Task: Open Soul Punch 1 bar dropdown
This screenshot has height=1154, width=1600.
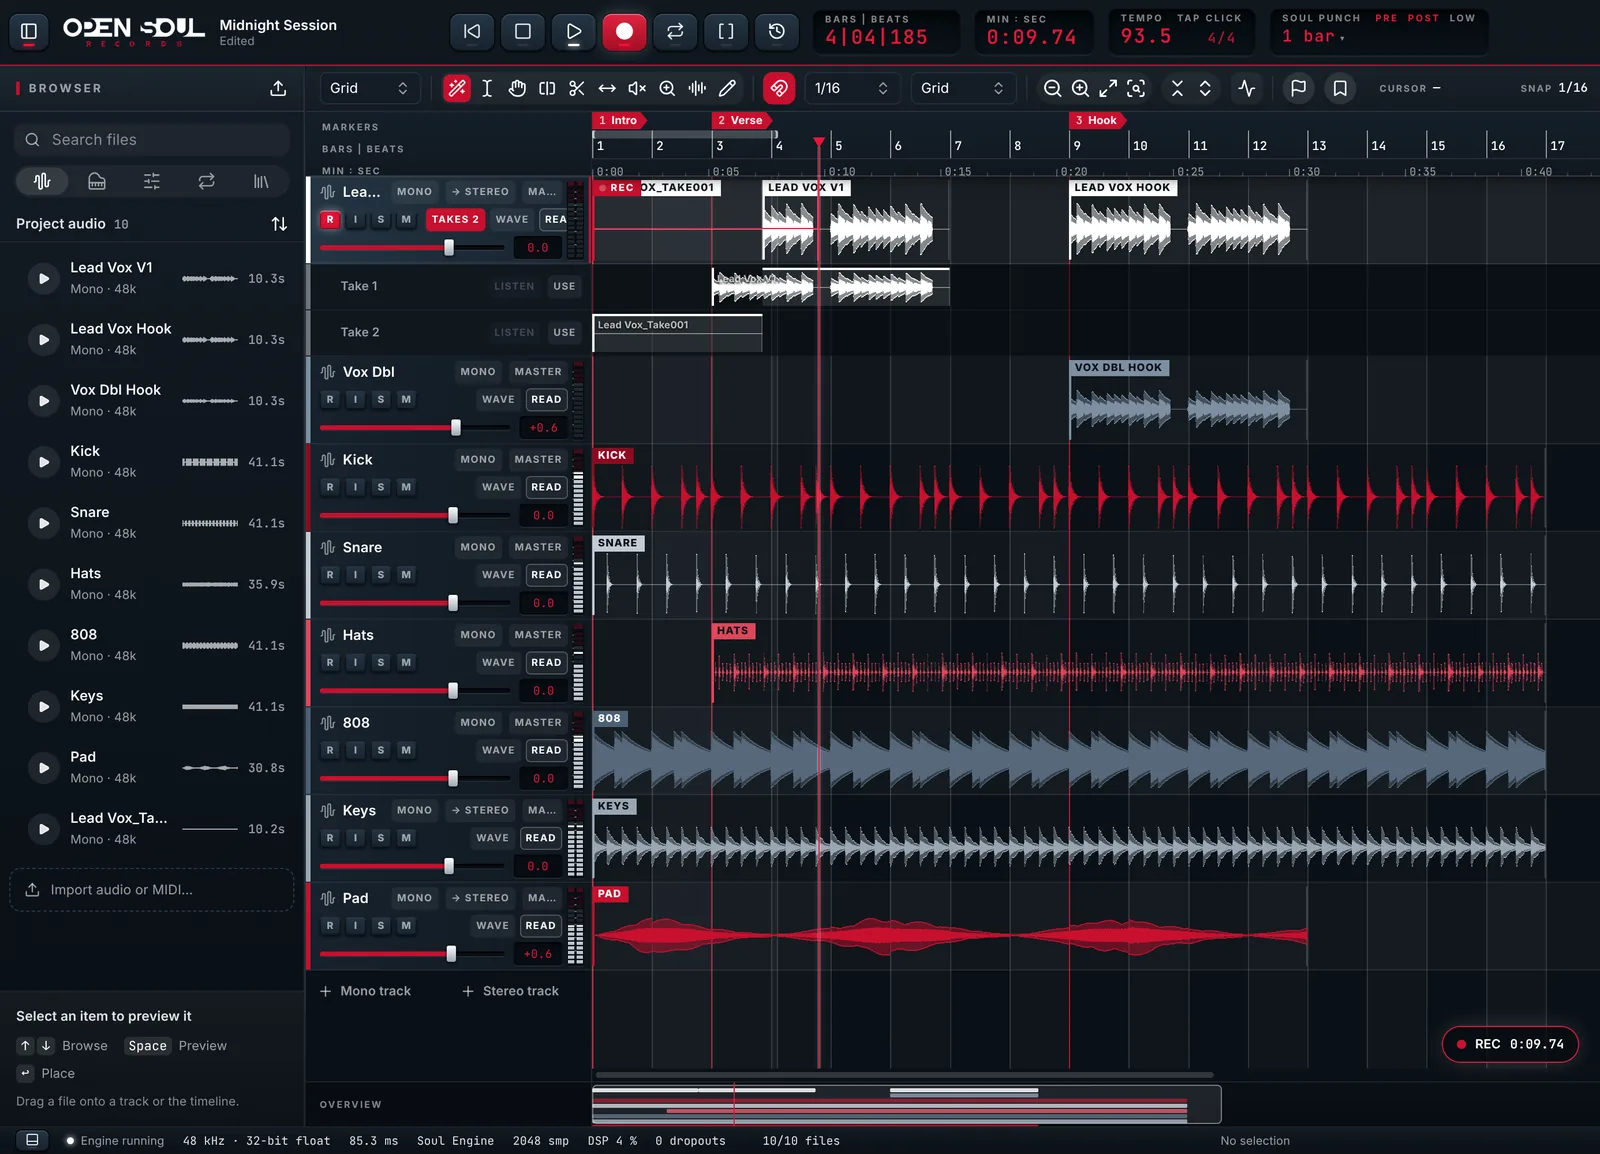Action: 1314,37
